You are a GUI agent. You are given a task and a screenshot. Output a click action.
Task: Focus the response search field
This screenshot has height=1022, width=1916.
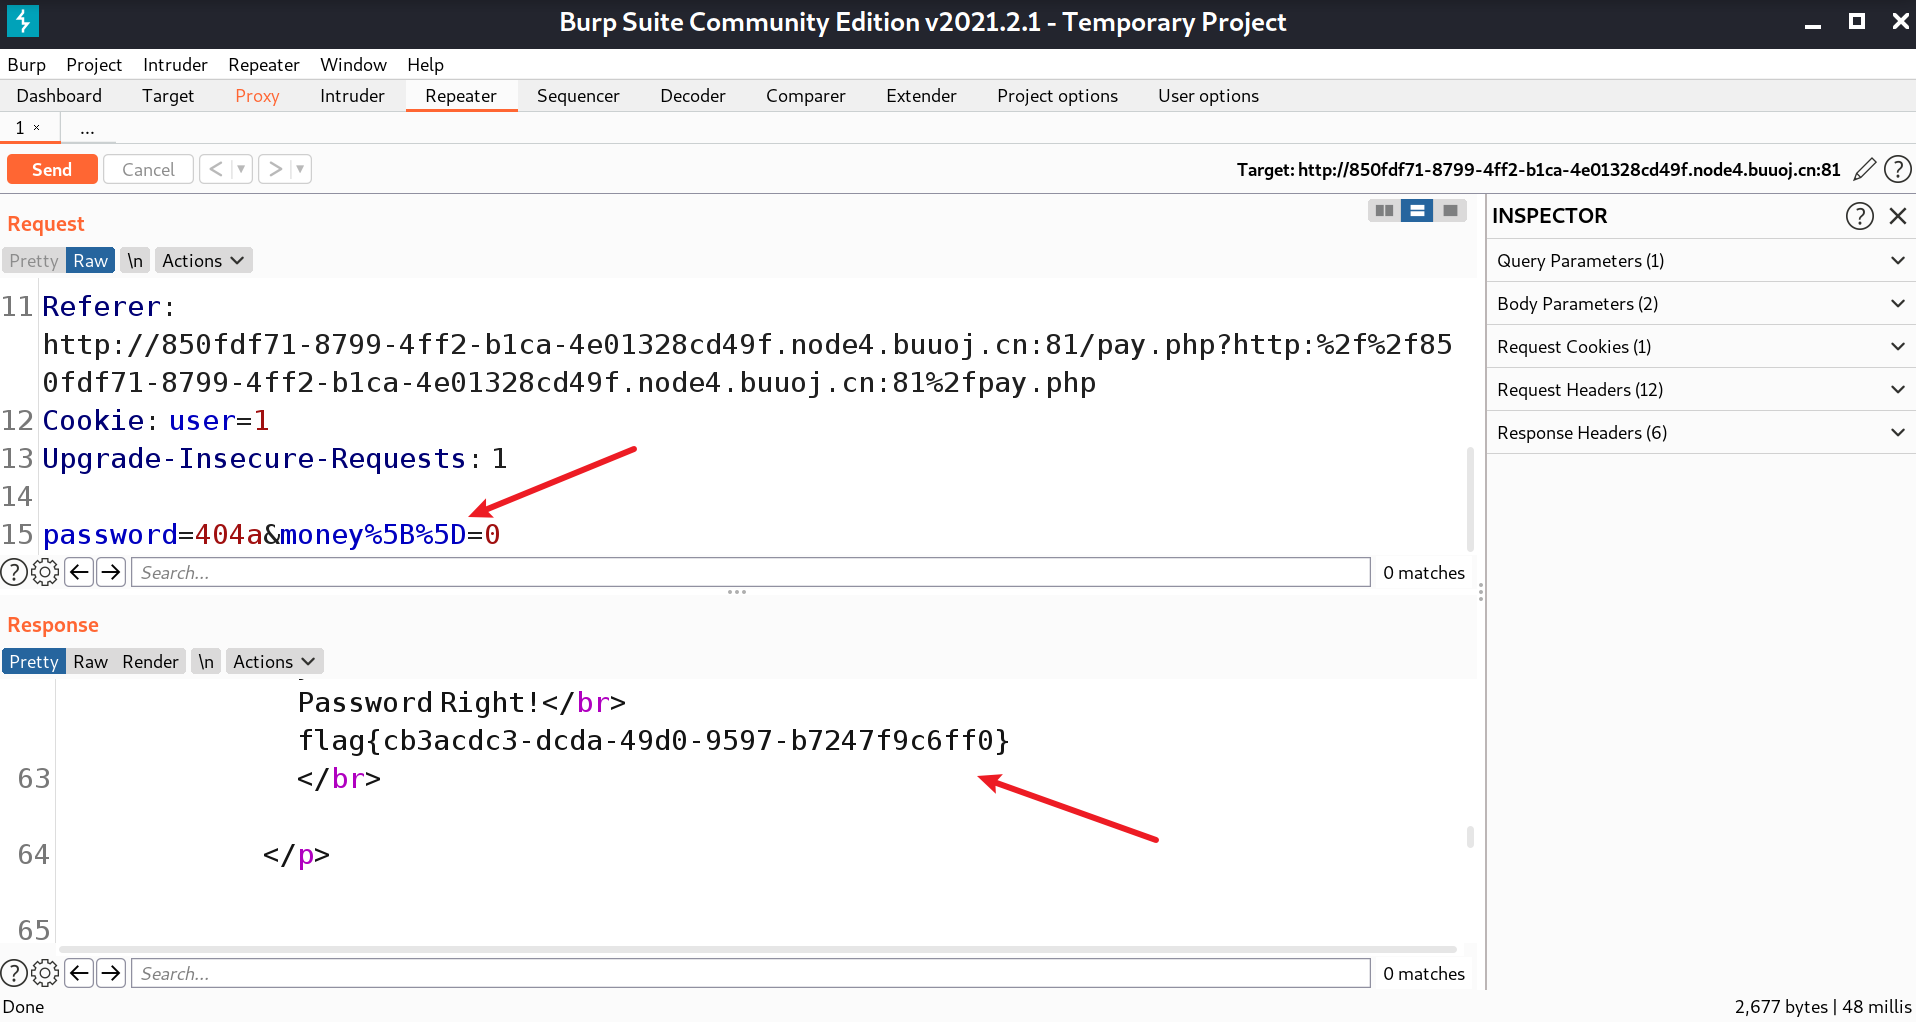[x=751, y=973]
